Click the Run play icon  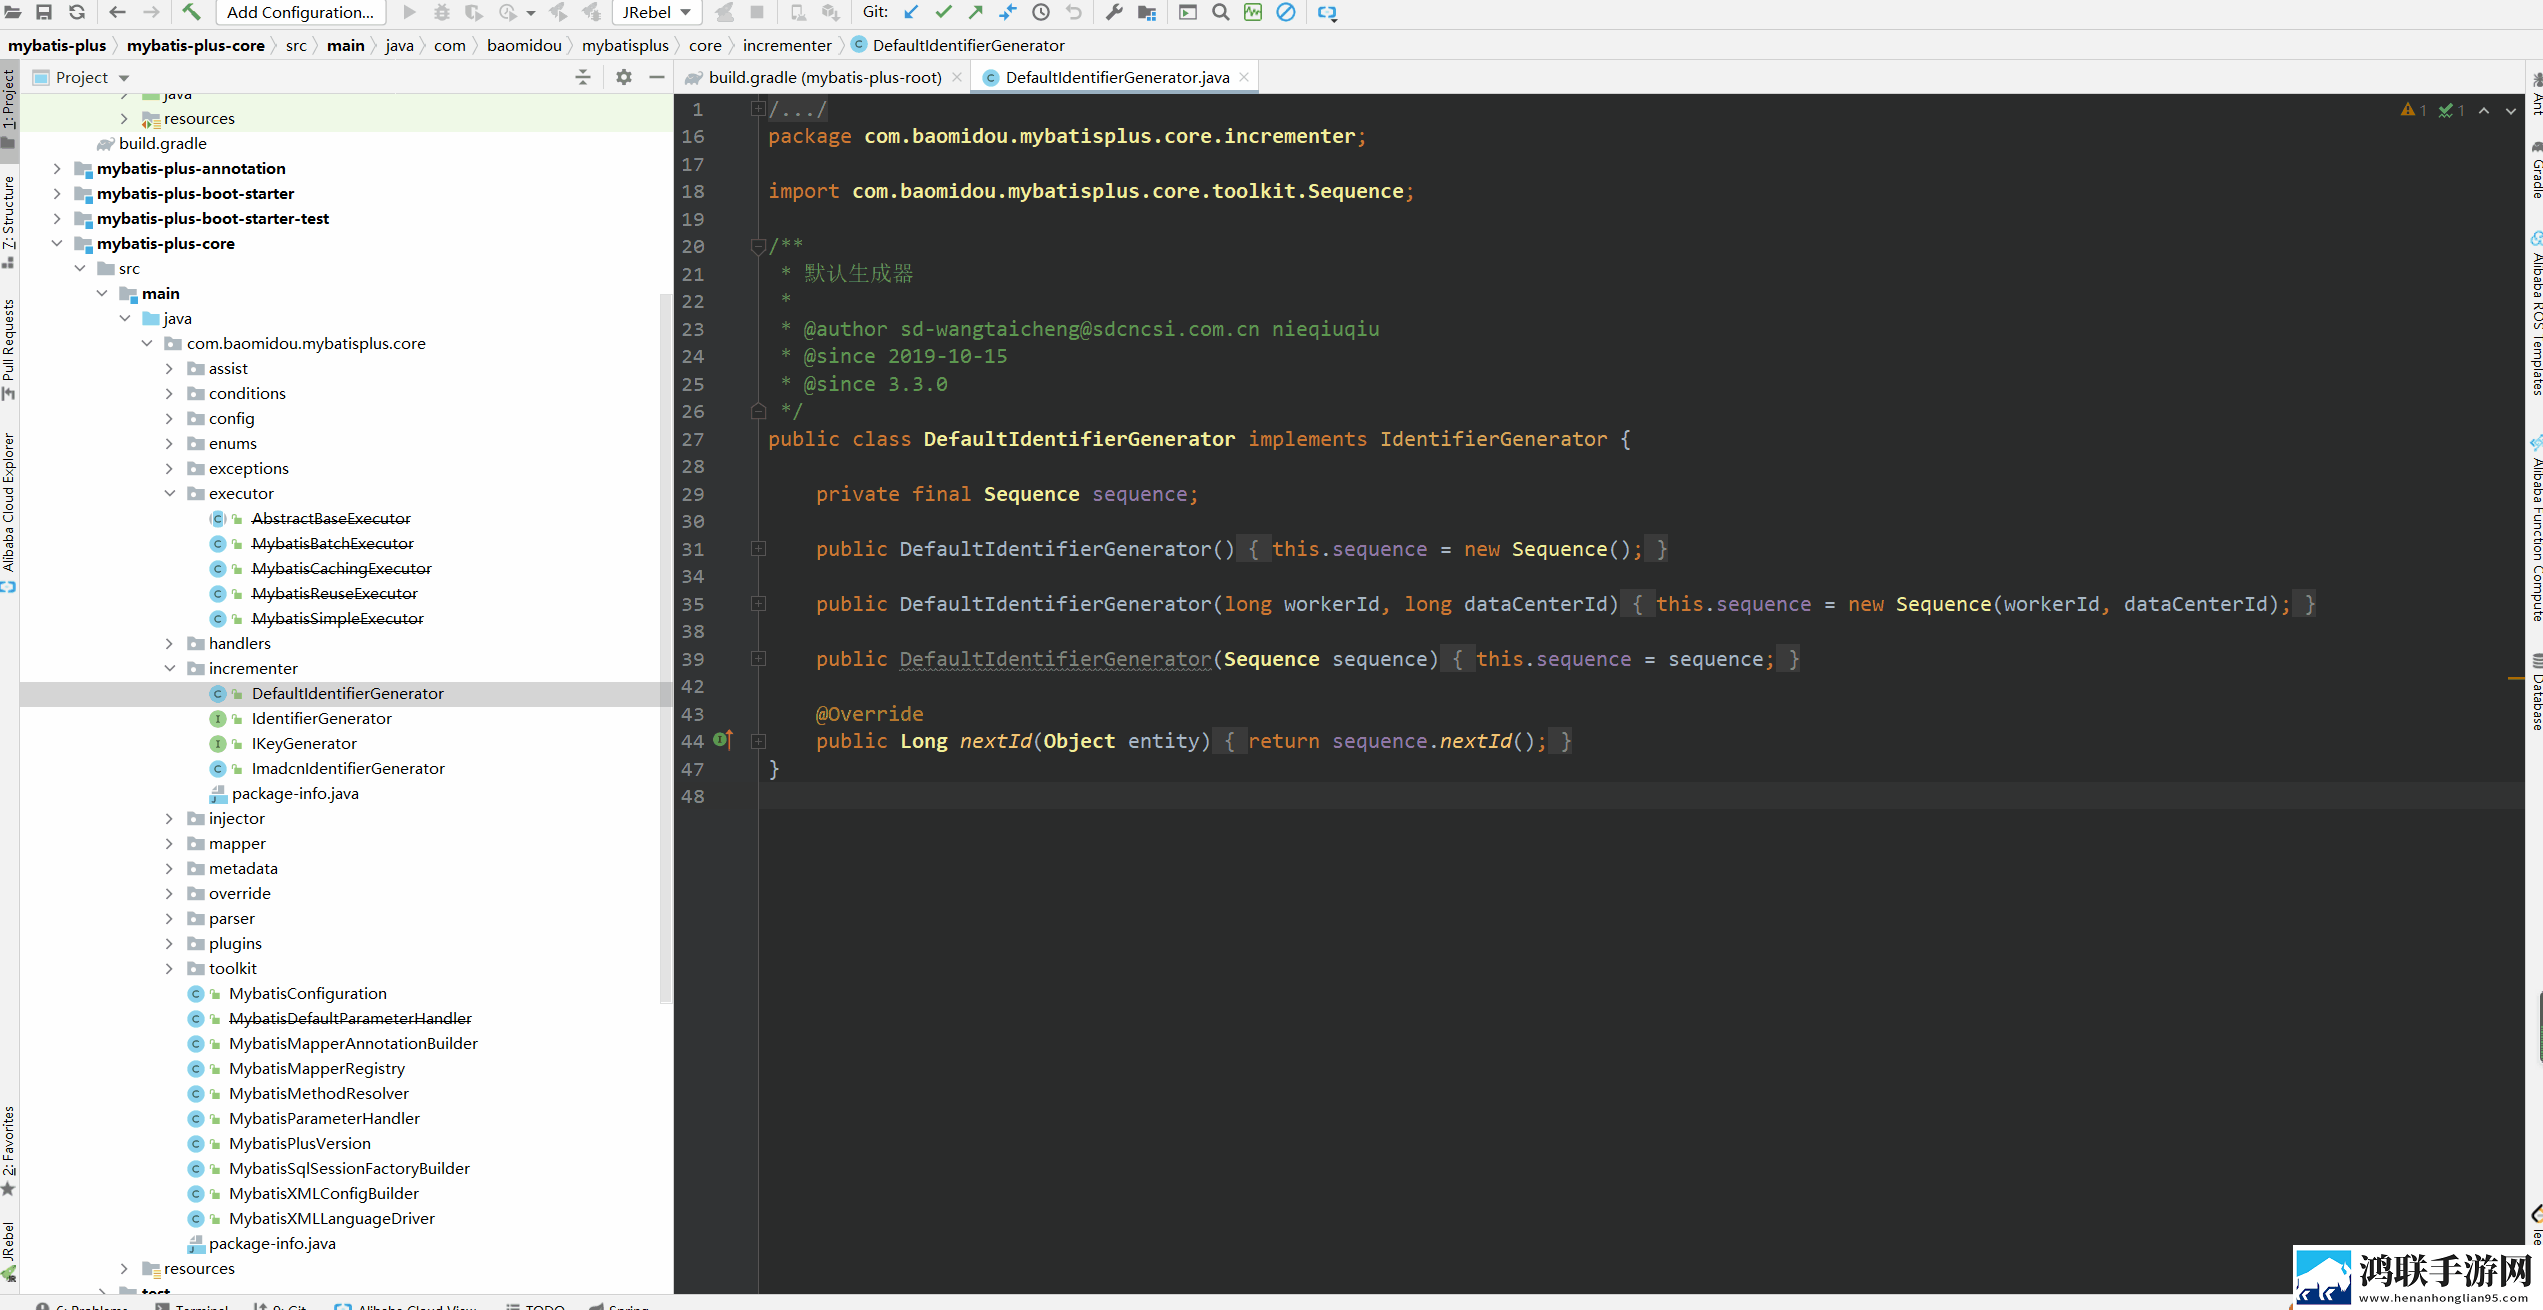[x=409, y=12]
